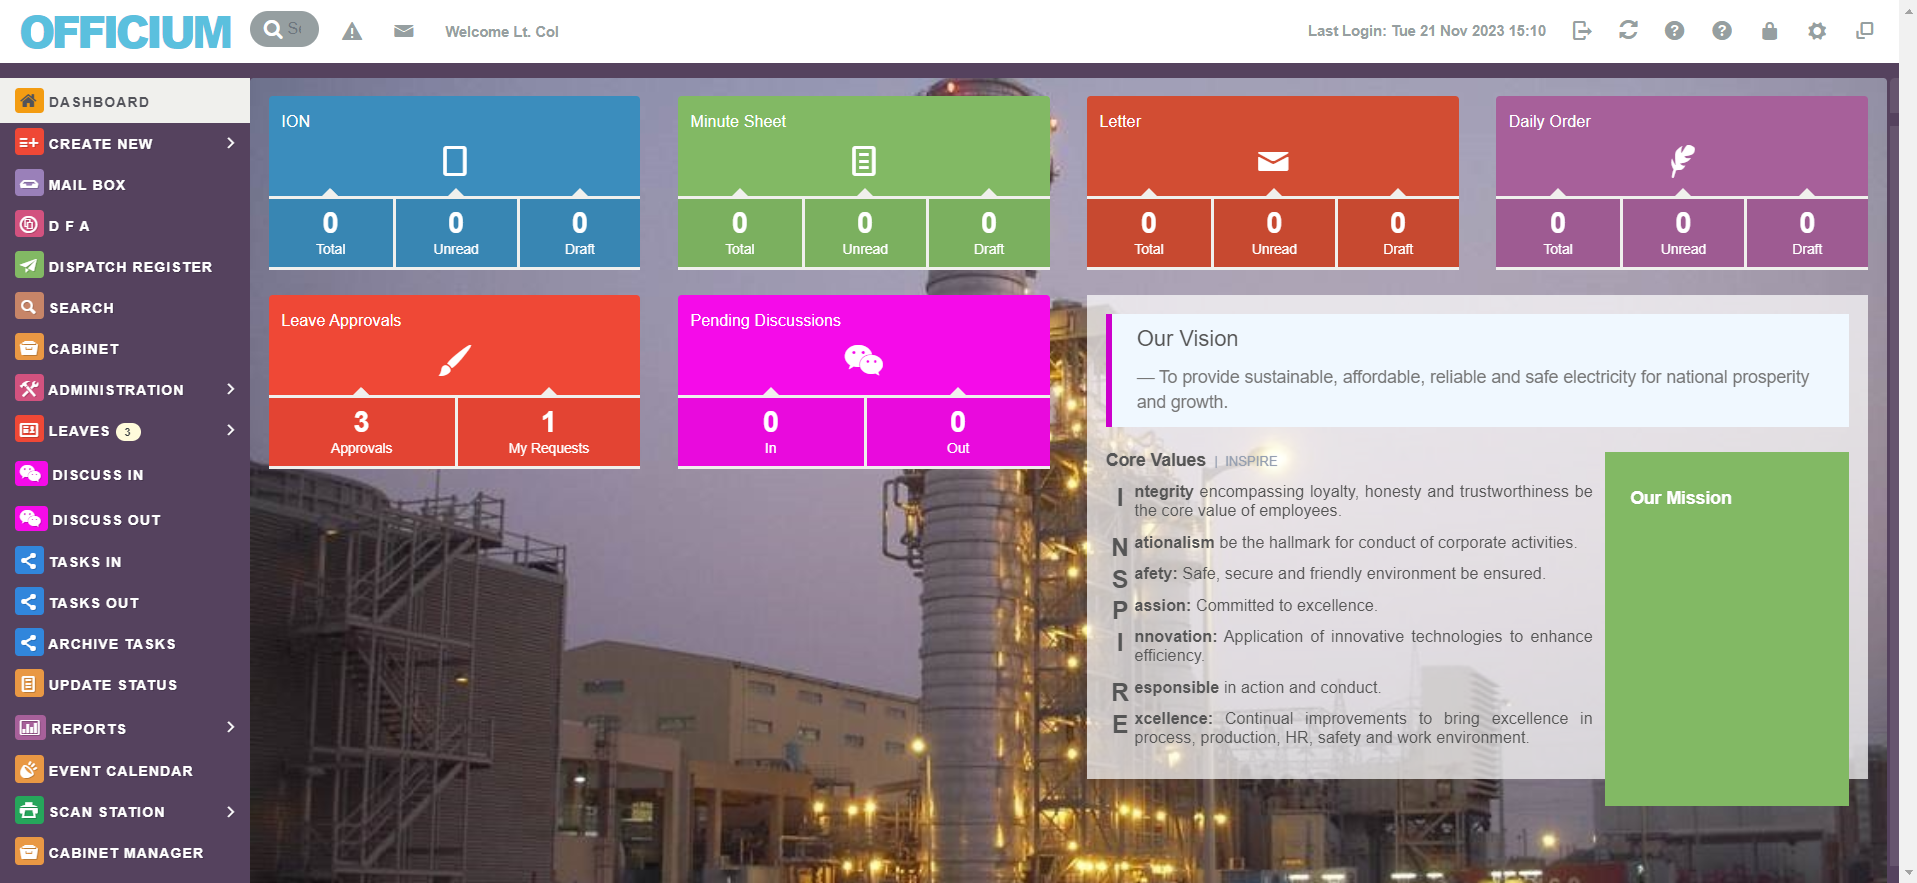Open Dispatch Register from sidebar
The image size is (1917, 883).
coord(130,267)
